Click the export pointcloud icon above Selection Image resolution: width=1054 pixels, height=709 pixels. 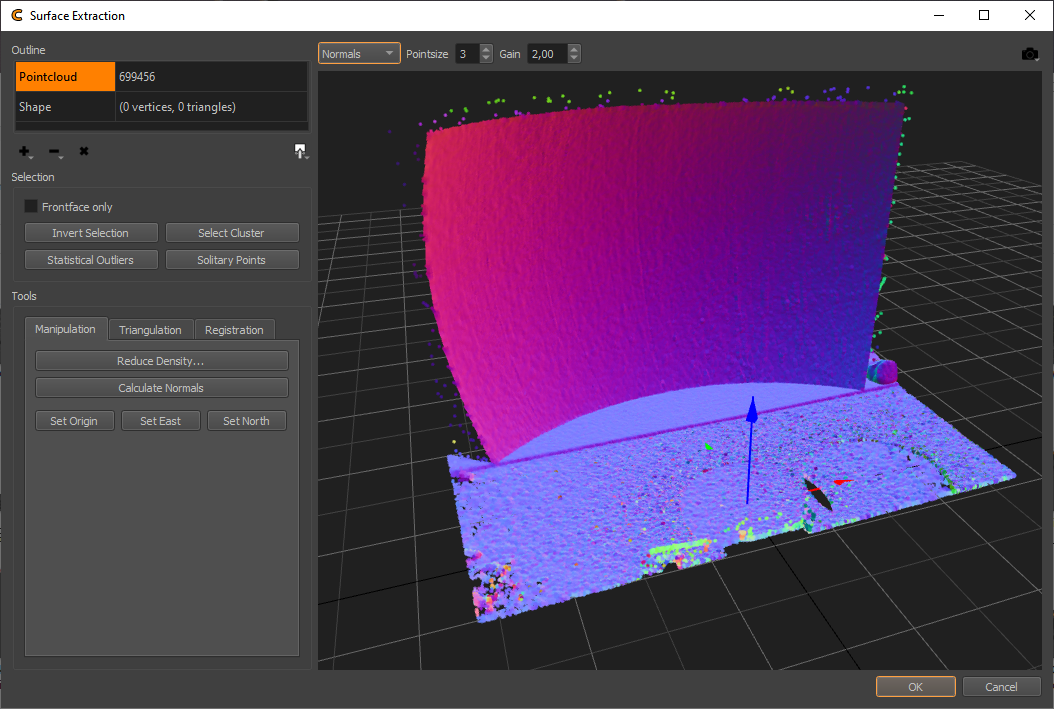click(299, 149)
